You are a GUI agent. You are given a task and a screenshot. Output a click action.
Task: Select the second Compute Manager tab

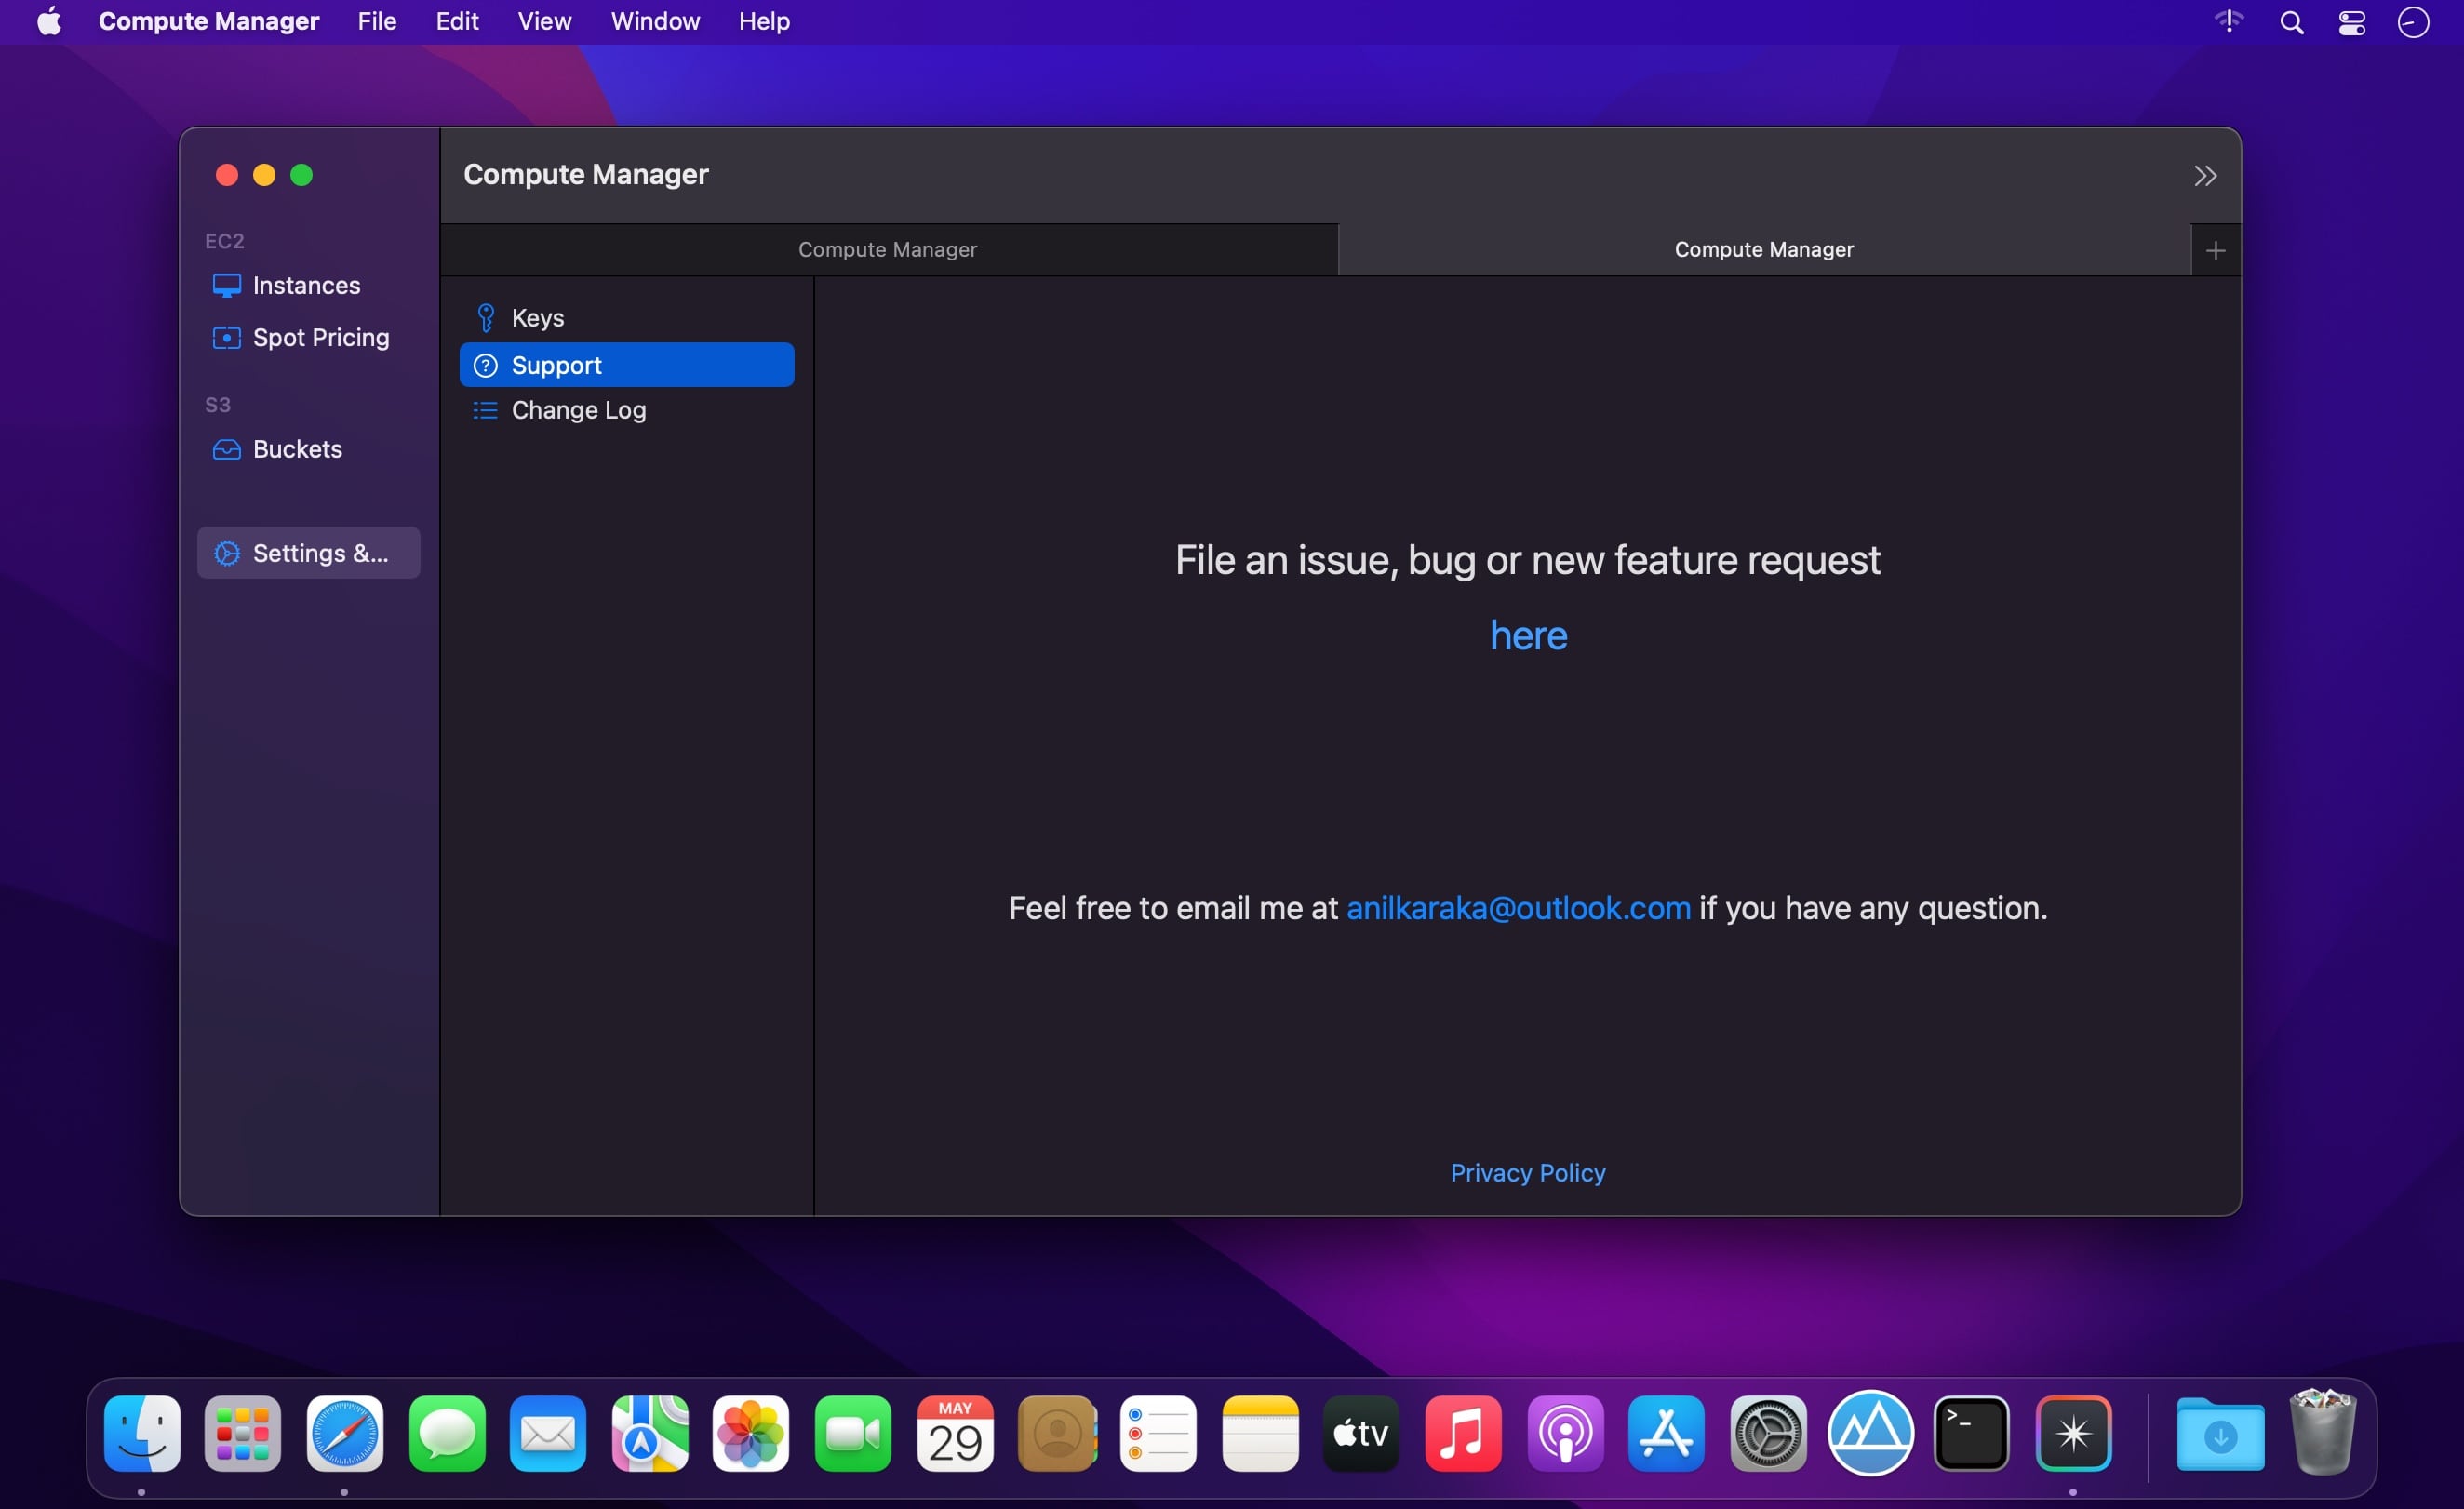1763,250
